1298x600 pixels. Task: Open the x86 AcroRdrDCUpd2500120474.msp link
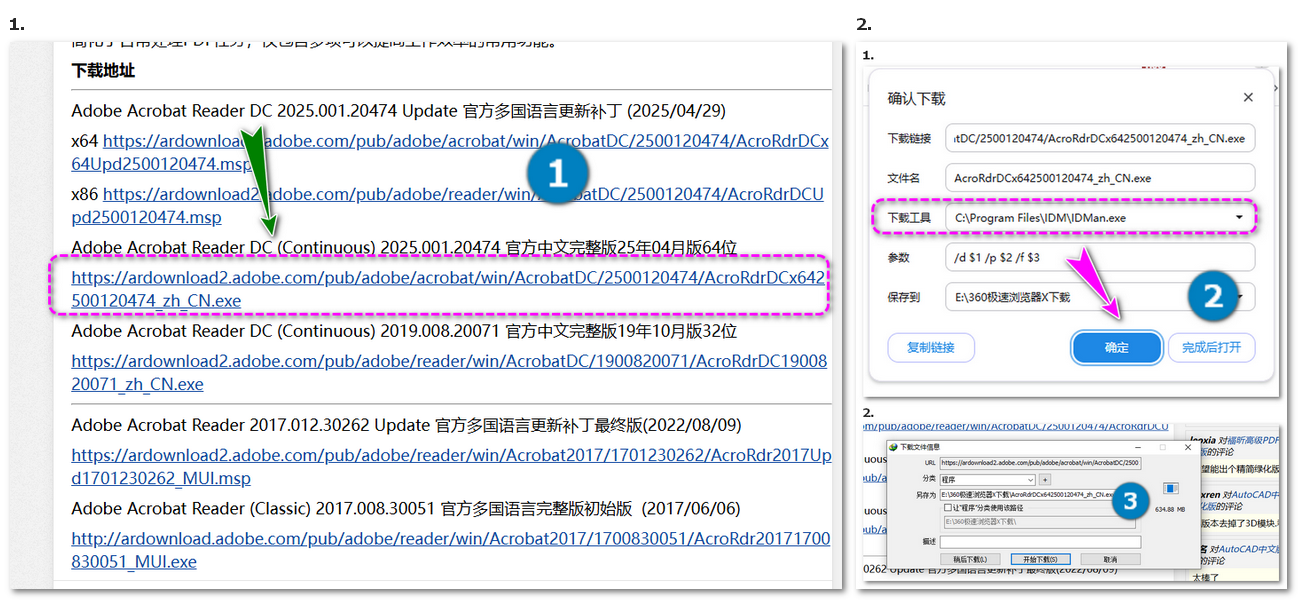click(x=448, y=205)
